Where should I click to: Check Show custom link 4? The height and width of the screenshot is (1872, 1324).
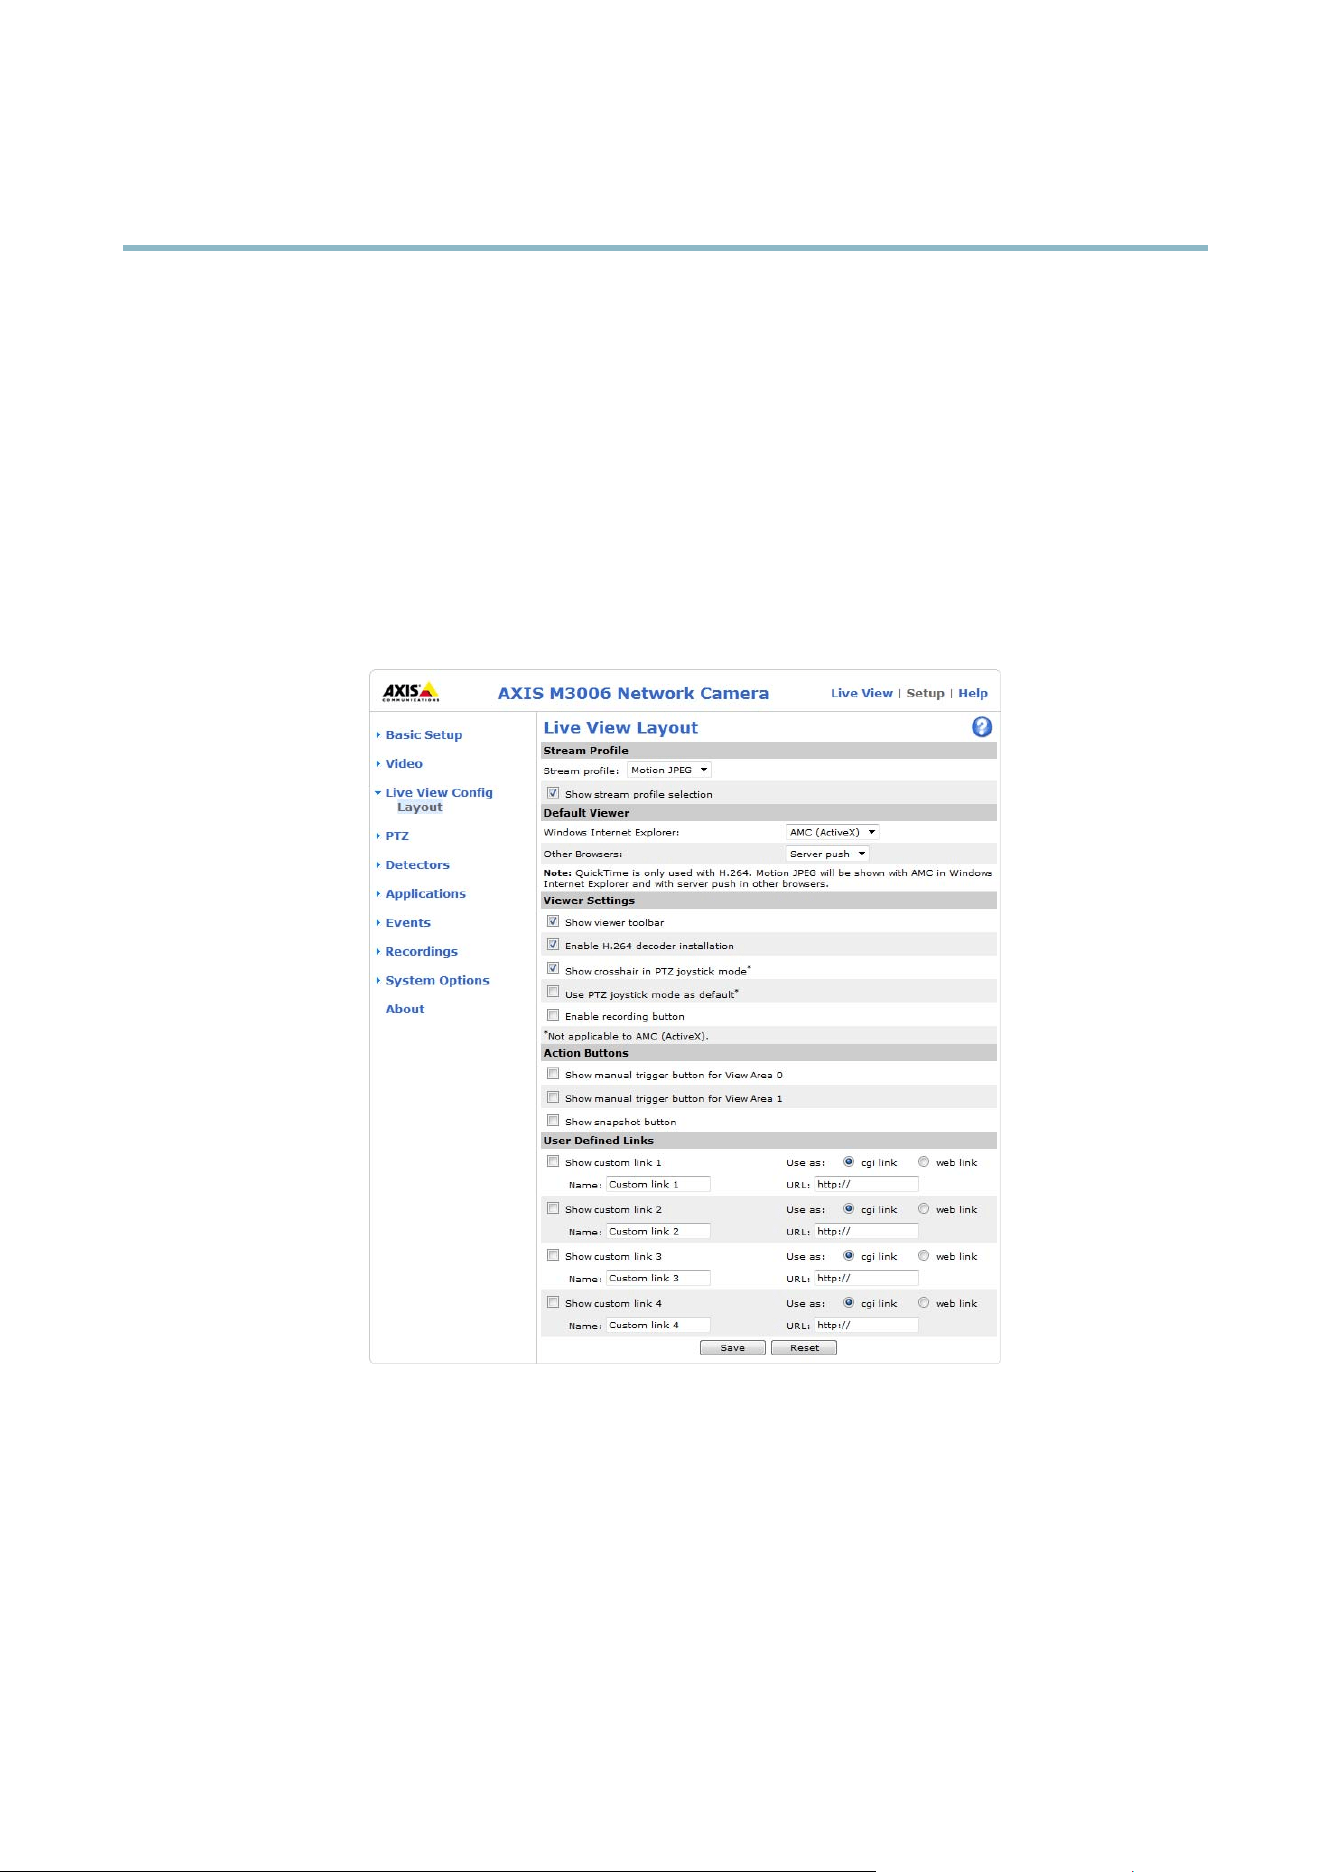[552, 1303]
